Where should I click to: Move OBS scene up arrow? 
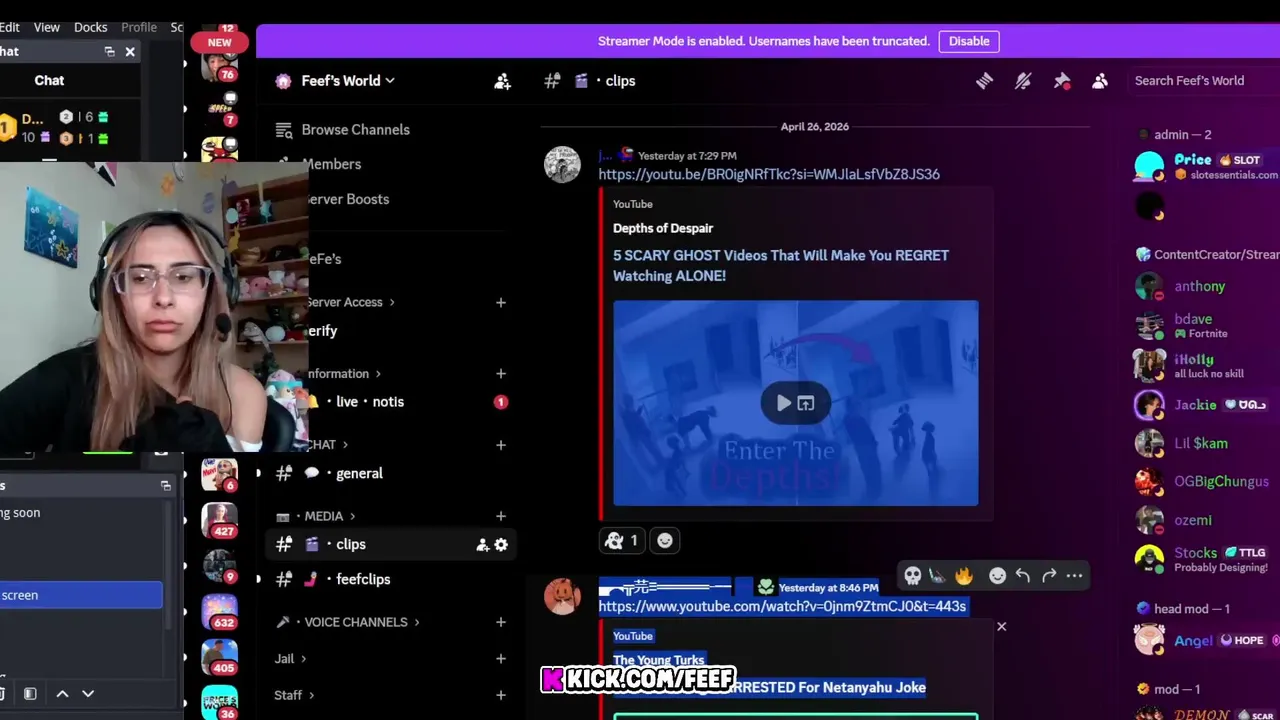click(x=62, y=693)
